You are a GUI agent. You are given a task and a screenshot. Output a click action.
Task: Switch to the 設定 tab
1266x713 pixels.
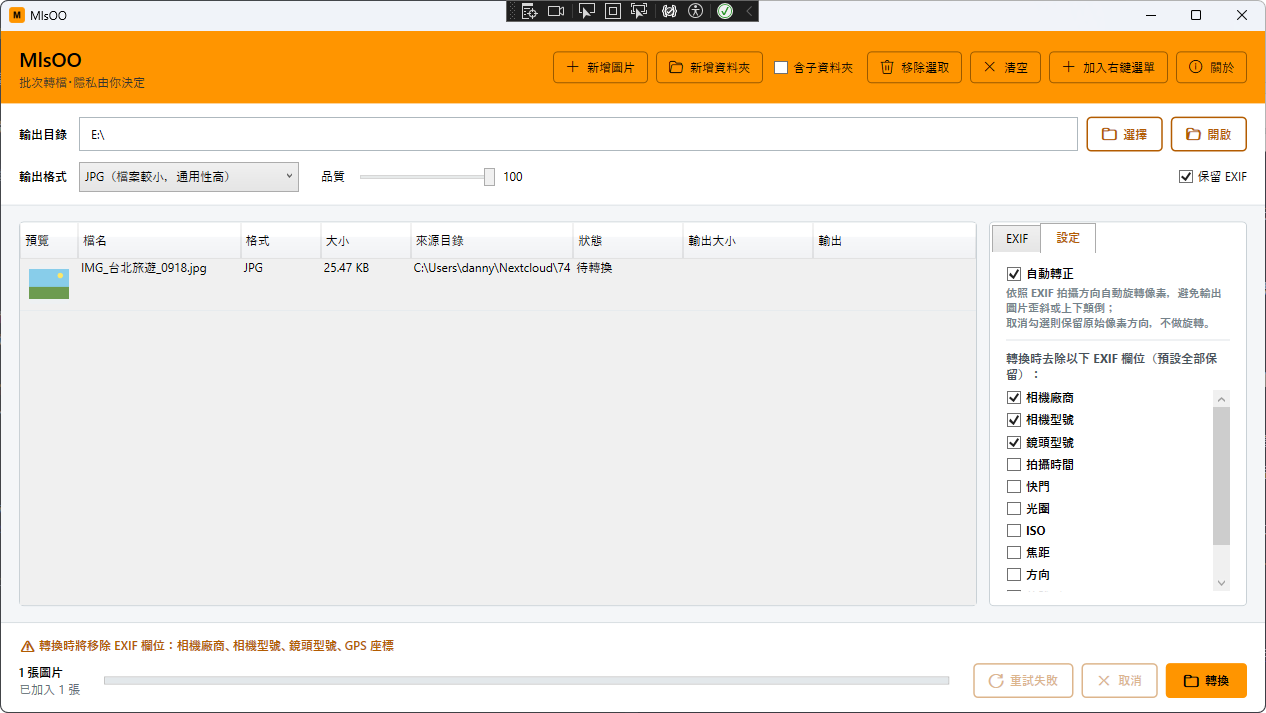[x=1068, y=238]
